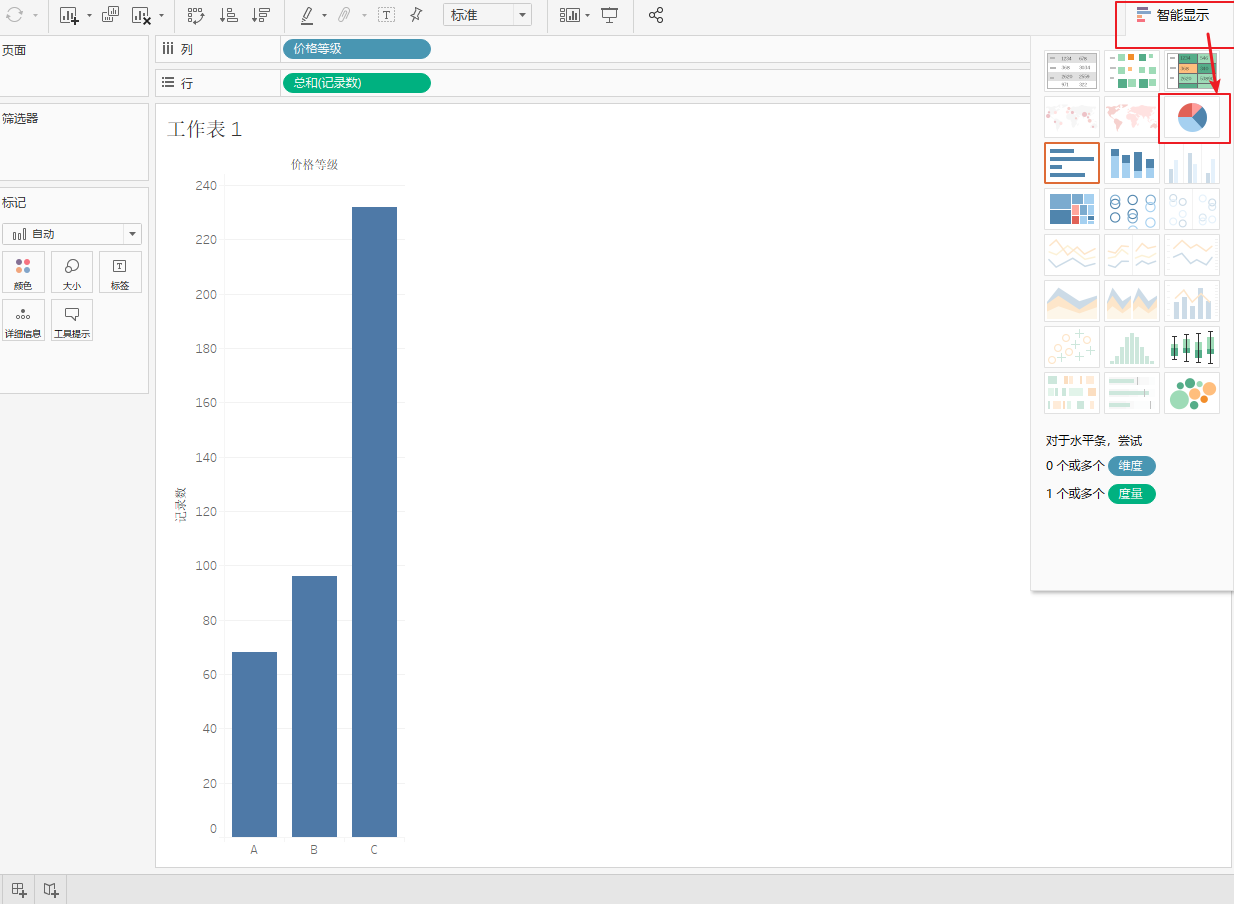1234x904 pixels.
Task: Open the Show/Hide Cards dropdown arrow
Action: [x=587, y=16]
